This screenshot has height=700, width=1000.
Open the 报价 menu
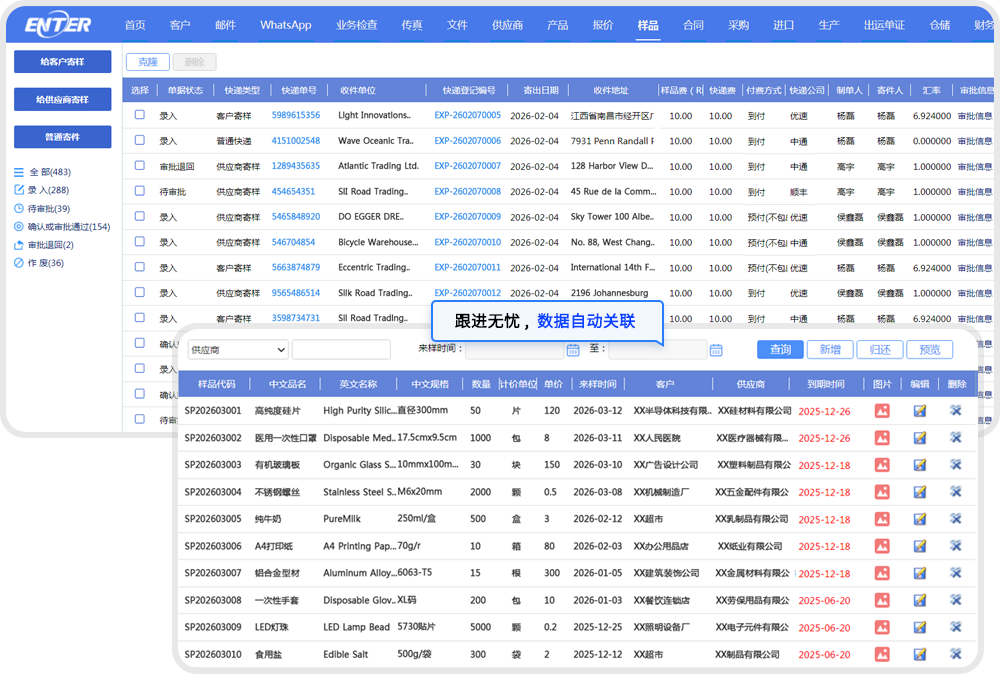click(602, 25)
